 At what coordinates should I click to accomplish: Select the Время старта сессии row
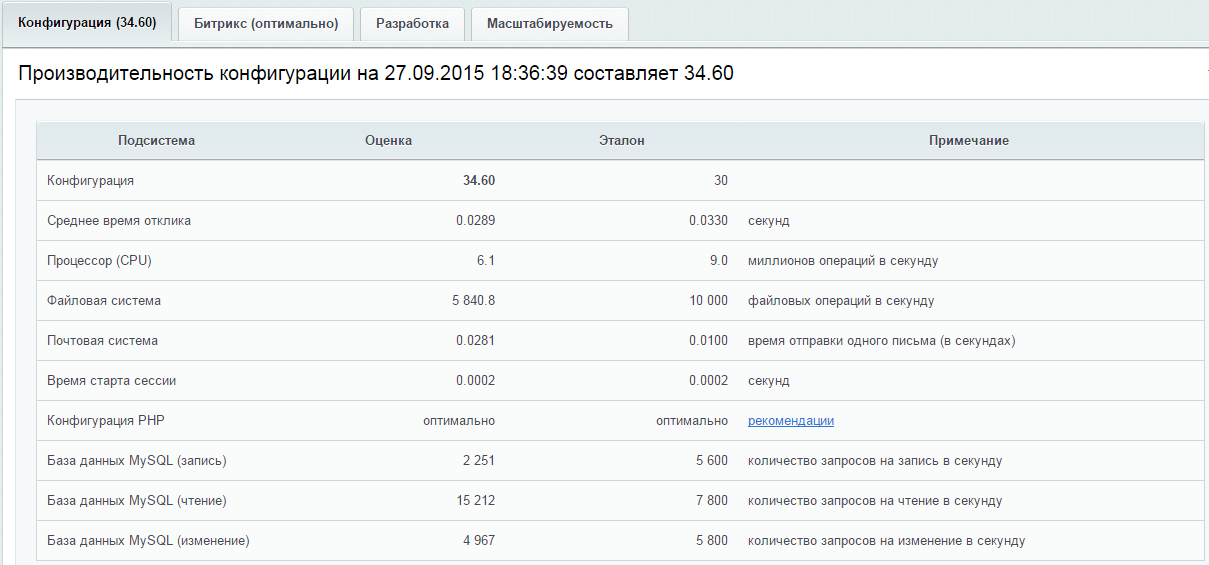coord(111,381)
